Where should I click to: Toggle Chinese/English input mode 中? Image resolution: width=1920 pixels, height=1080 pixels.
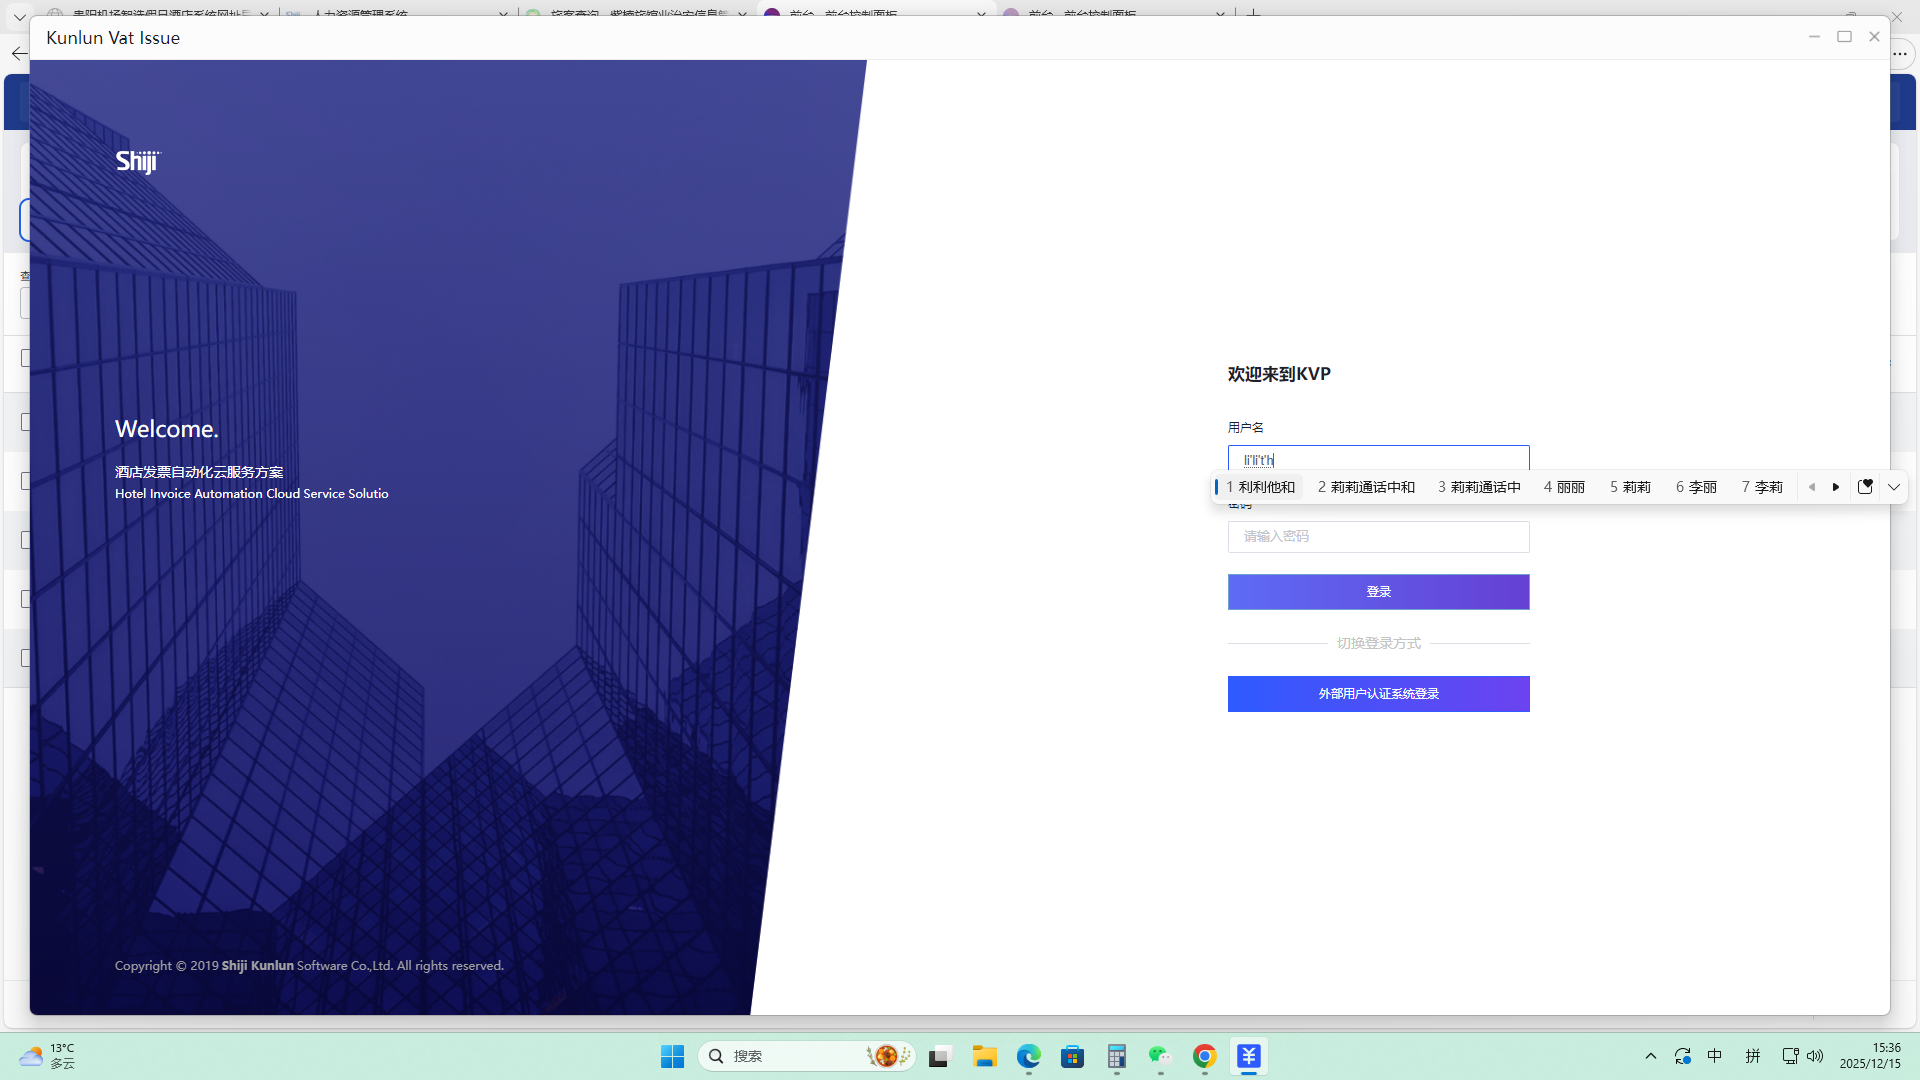pyautogui.click(x=1715, y=1056)
